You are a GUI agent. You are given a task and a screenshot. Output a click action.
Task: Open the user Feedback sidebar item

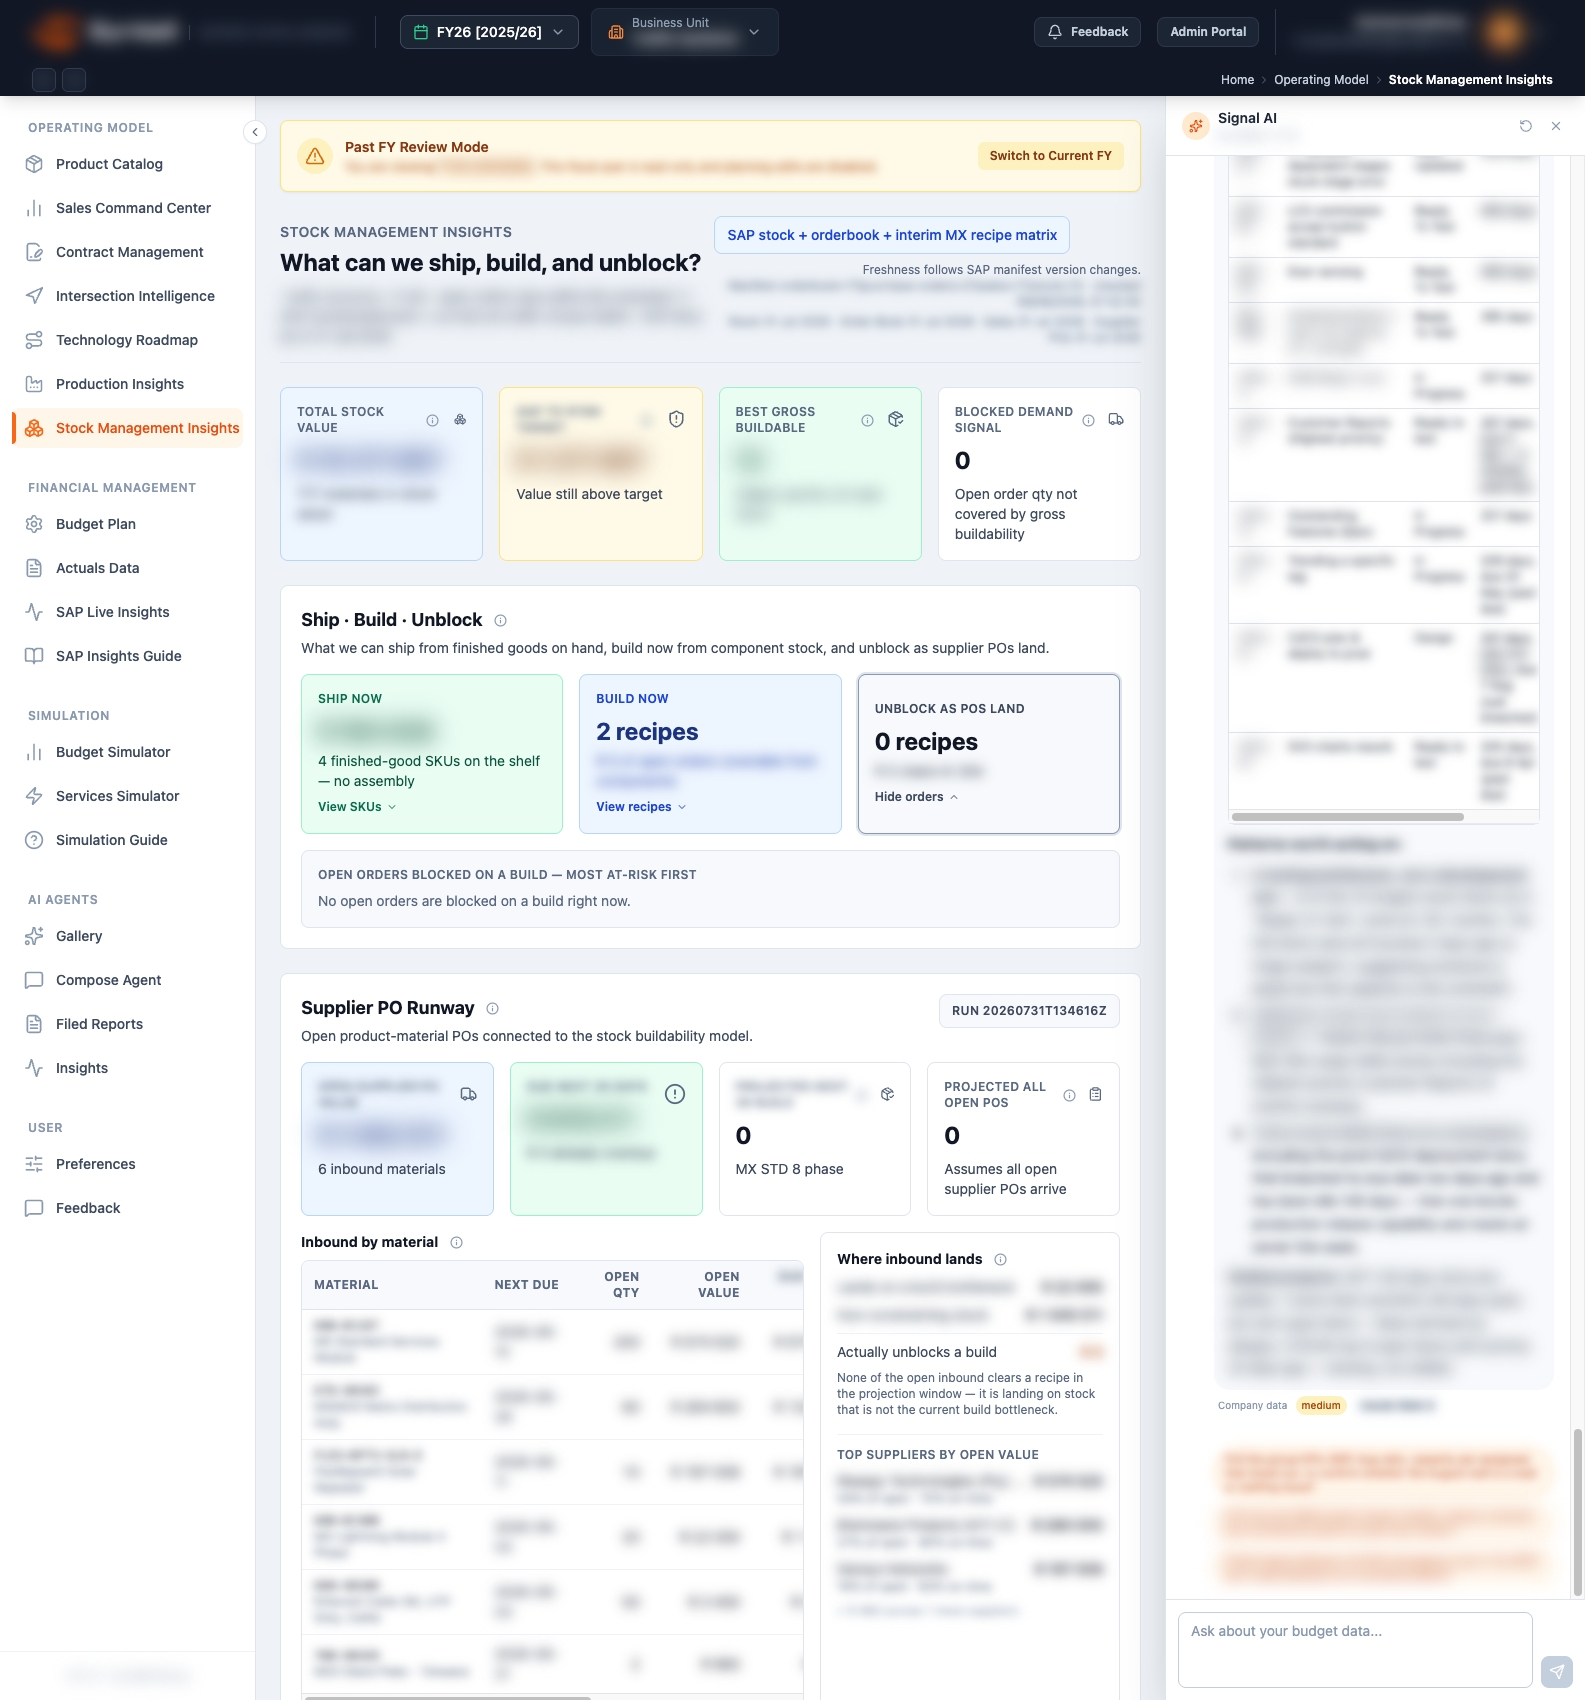[x=88, y=1208]
